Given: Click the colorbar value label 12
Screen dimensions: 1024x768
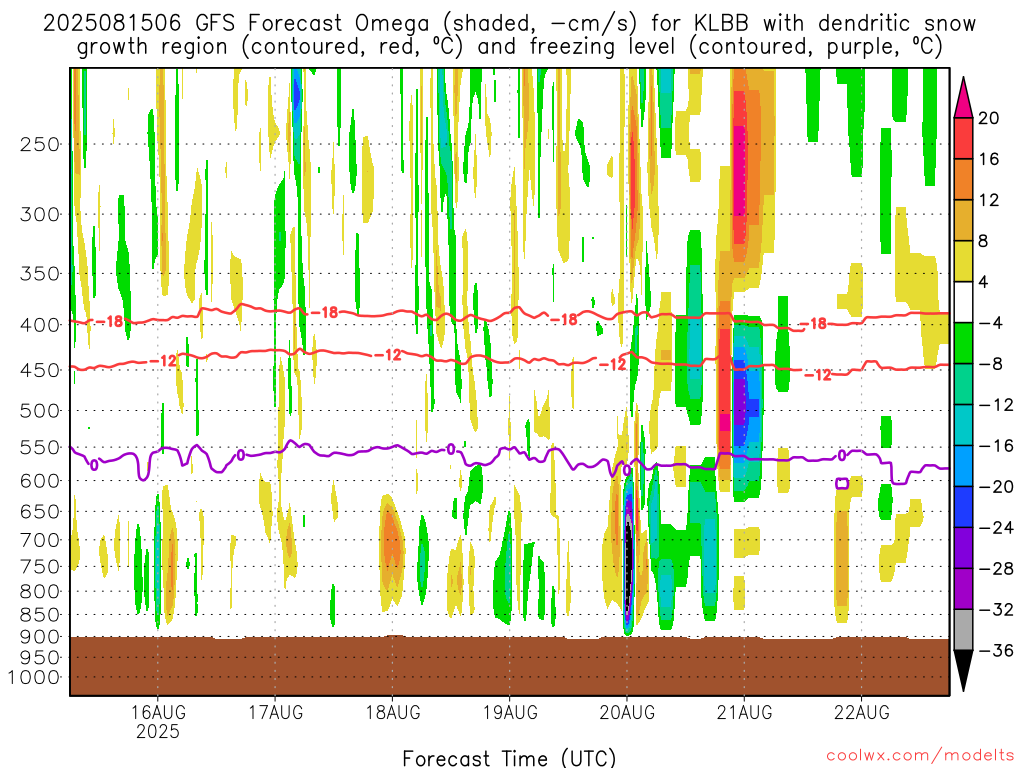Looking at the screenshot, I should (988, 200).
